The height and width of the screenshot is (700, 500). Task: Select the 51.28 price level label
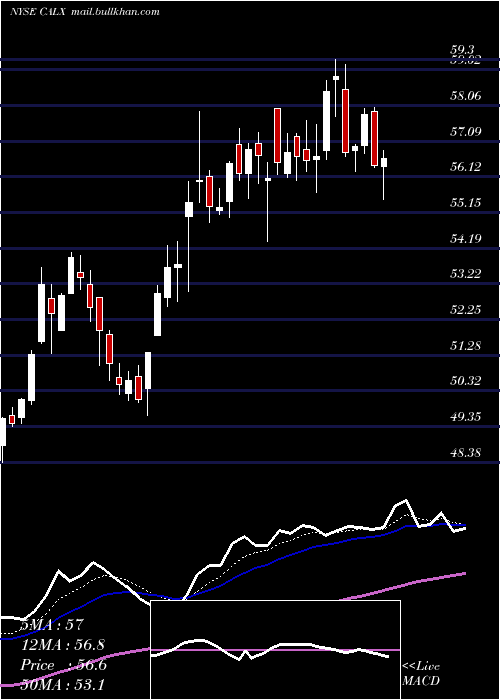pos(466,345)
